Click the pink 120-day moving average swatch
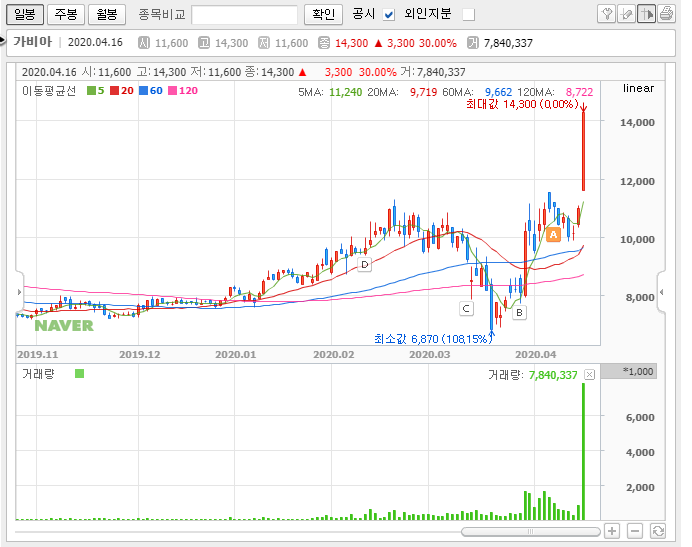 click(173, 91)
